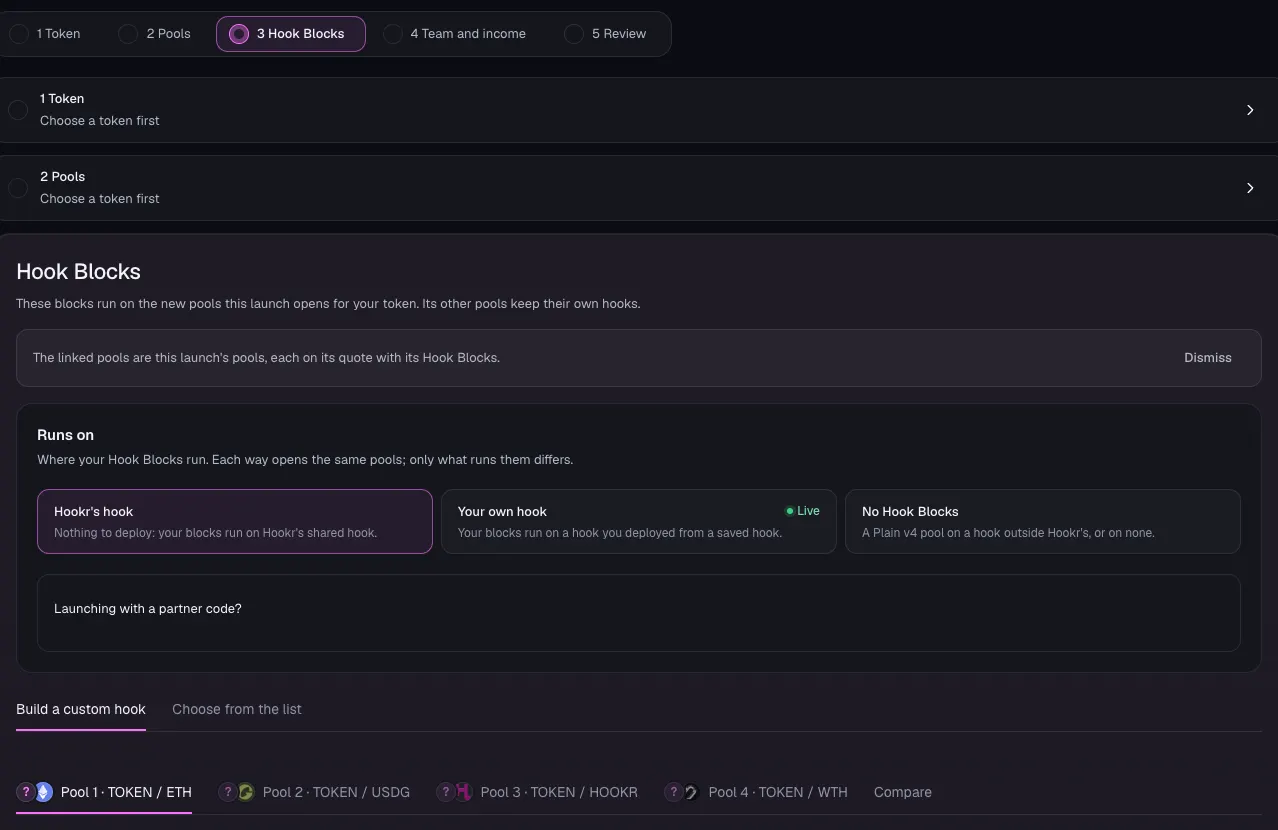
Task: Click the HOOKR token icon on Pool 3
Action: tap(463, 792)
